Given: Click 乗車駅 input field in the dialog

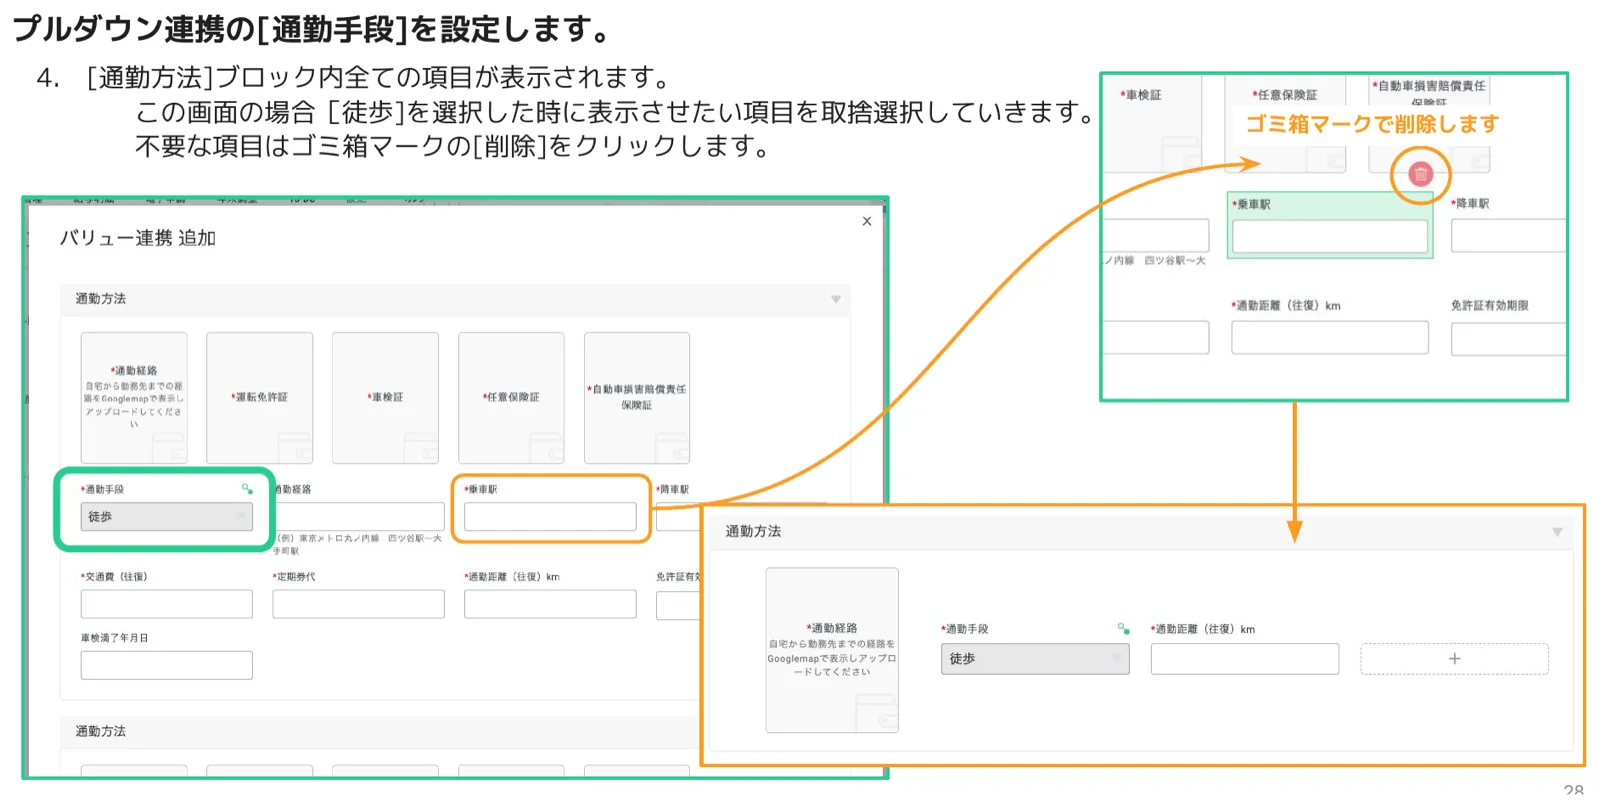Looking at the screenshot, I should pos(550,517).
